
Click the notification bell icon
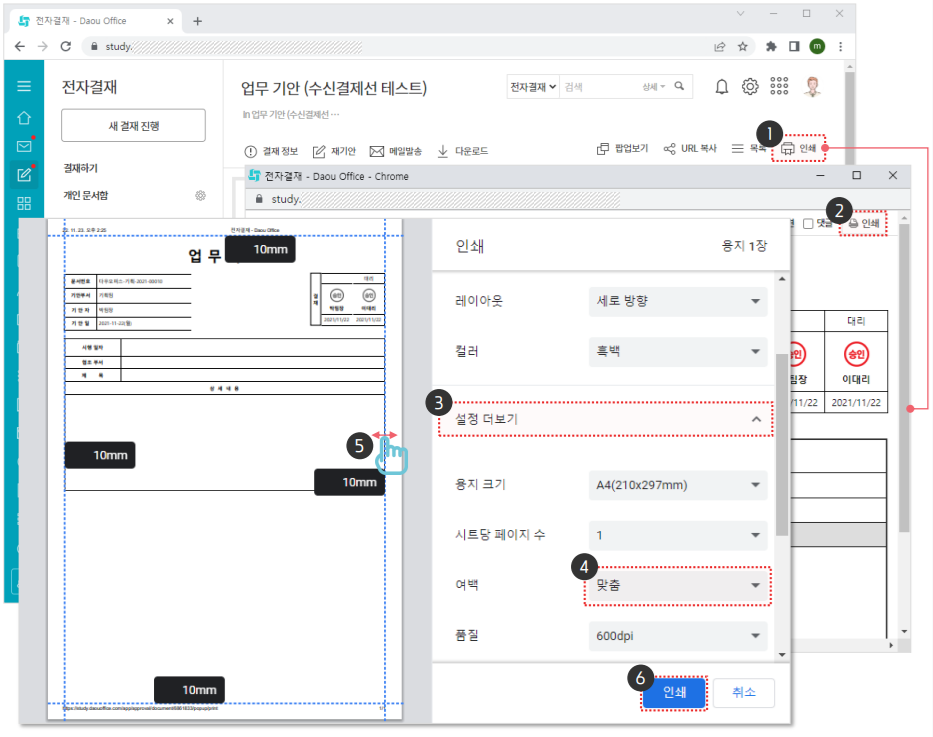(x=721, y=87)
